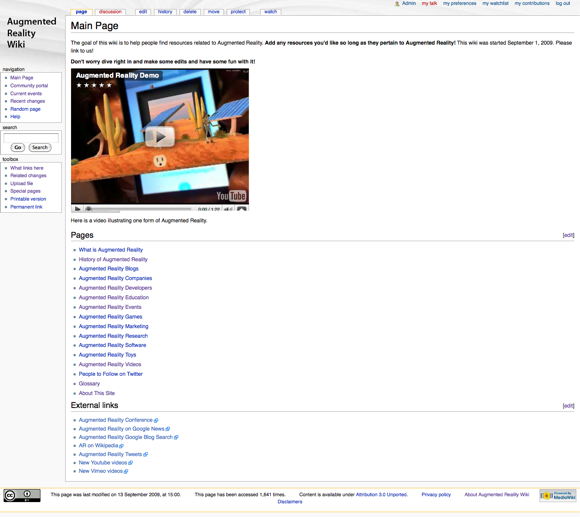
Task: Open the Glossary page
Action: pyautogui.click(x=89, y=384)
